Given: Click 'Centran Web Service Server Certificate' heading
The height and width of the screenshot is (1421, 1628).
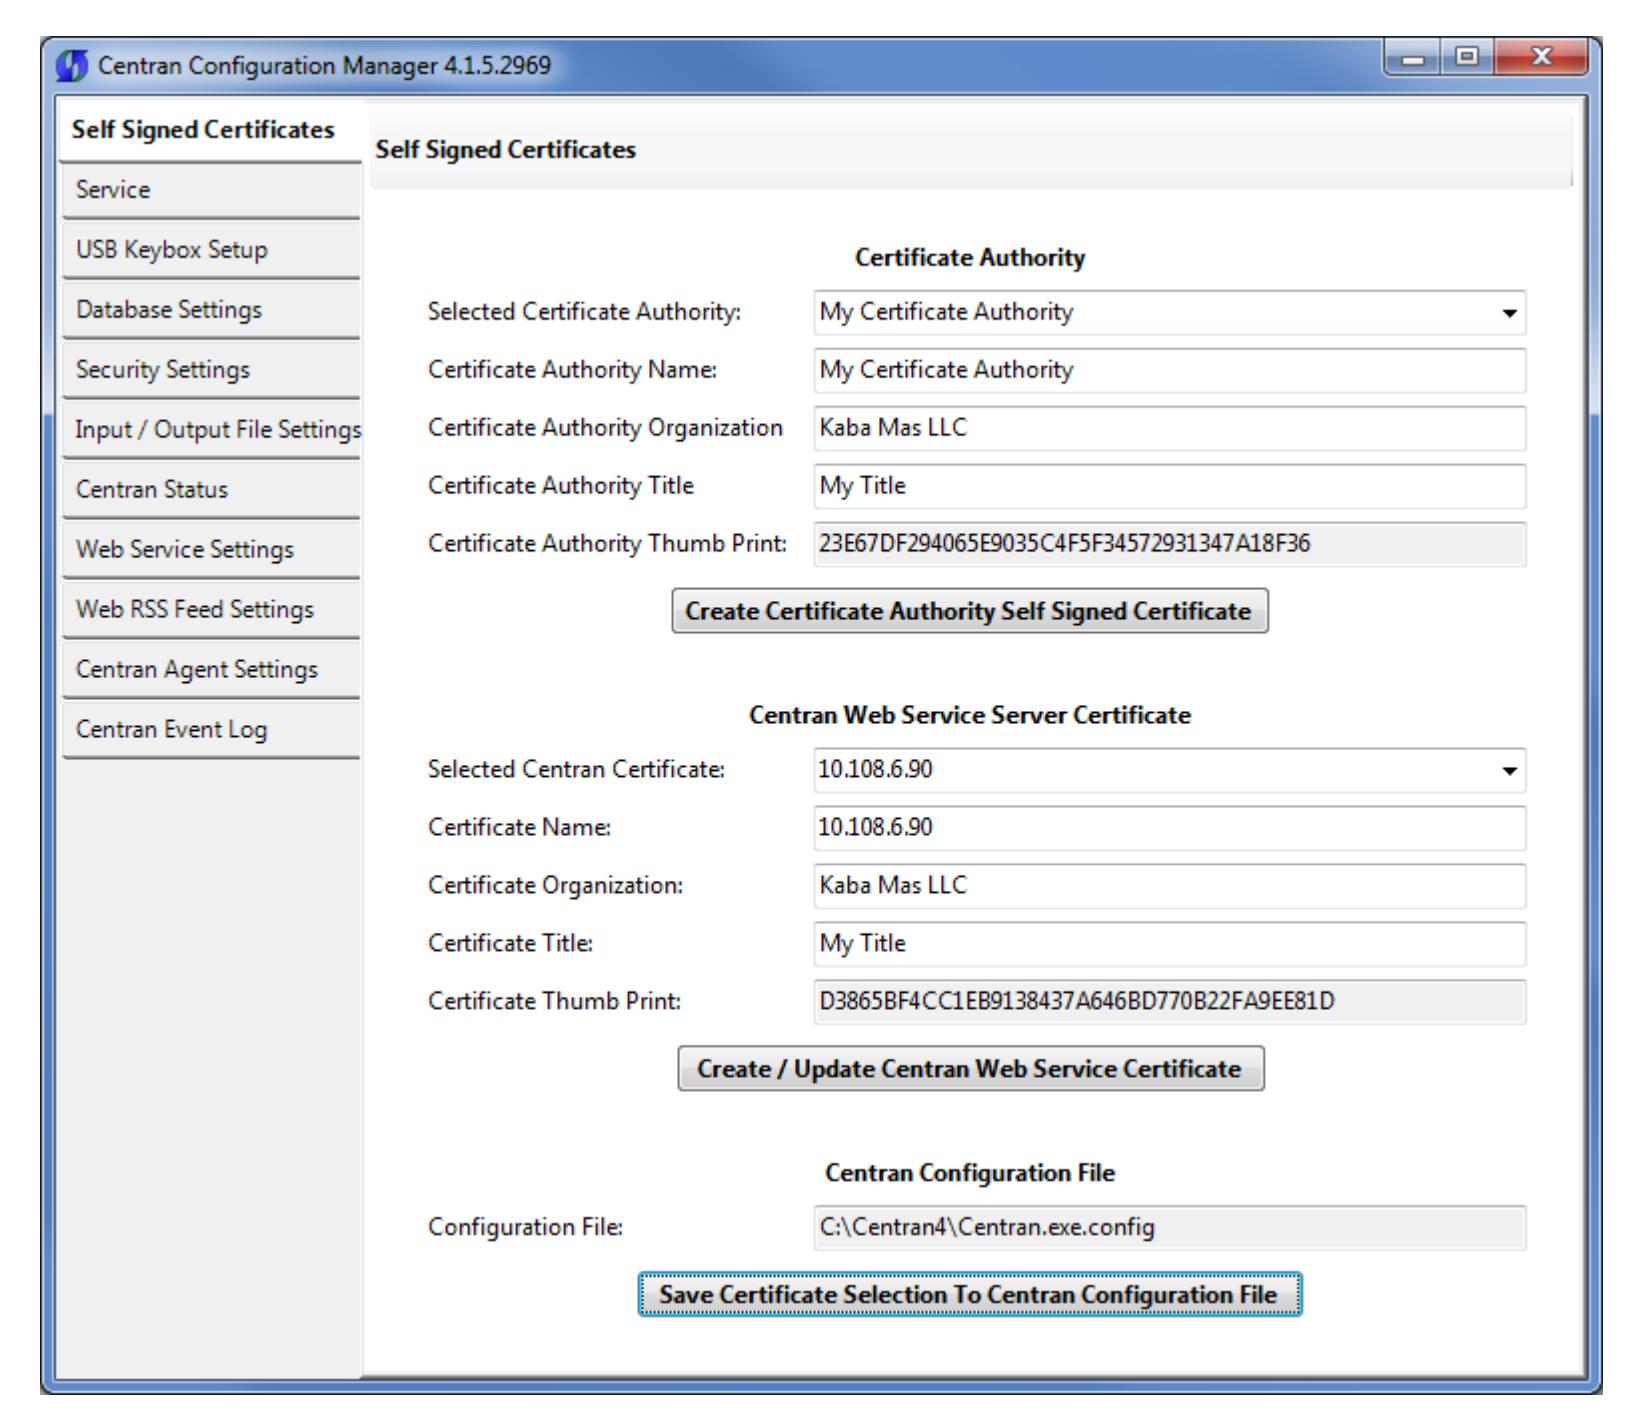Looking at the screenshot, I should click(970, 716).
